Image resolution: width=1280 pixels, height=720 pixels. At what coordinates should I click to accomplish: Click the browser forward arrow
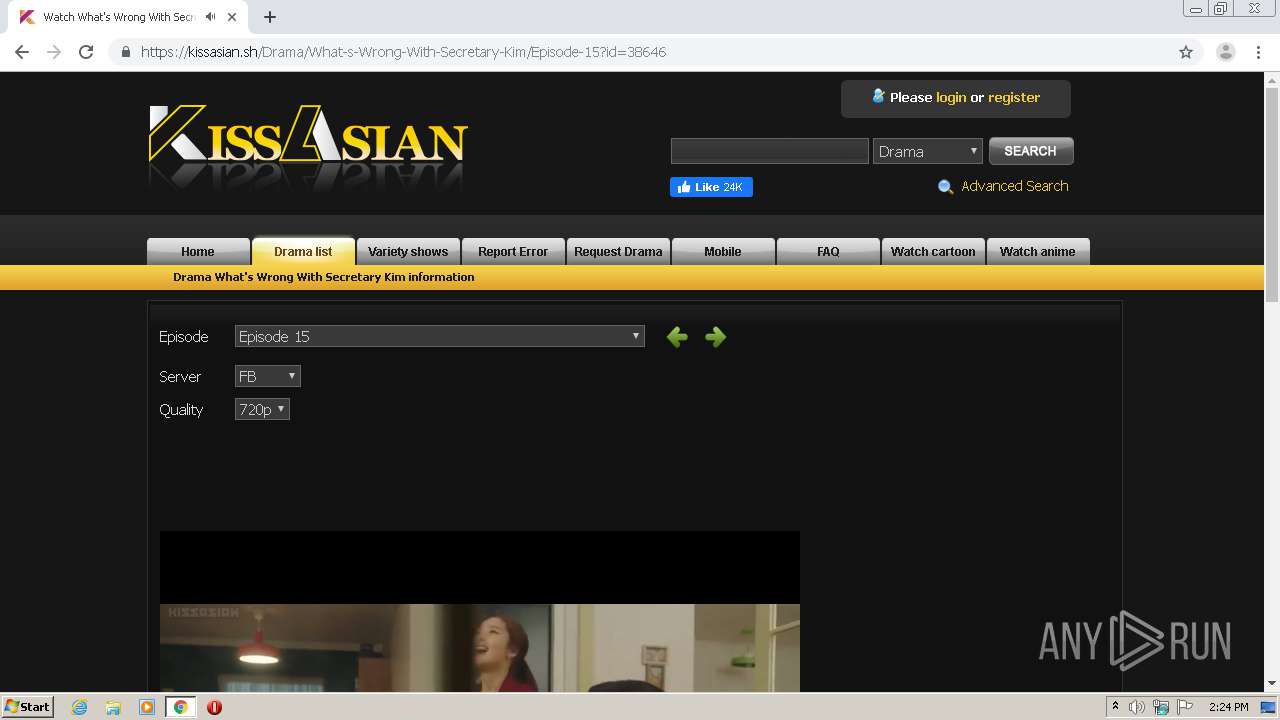point(54,52)
